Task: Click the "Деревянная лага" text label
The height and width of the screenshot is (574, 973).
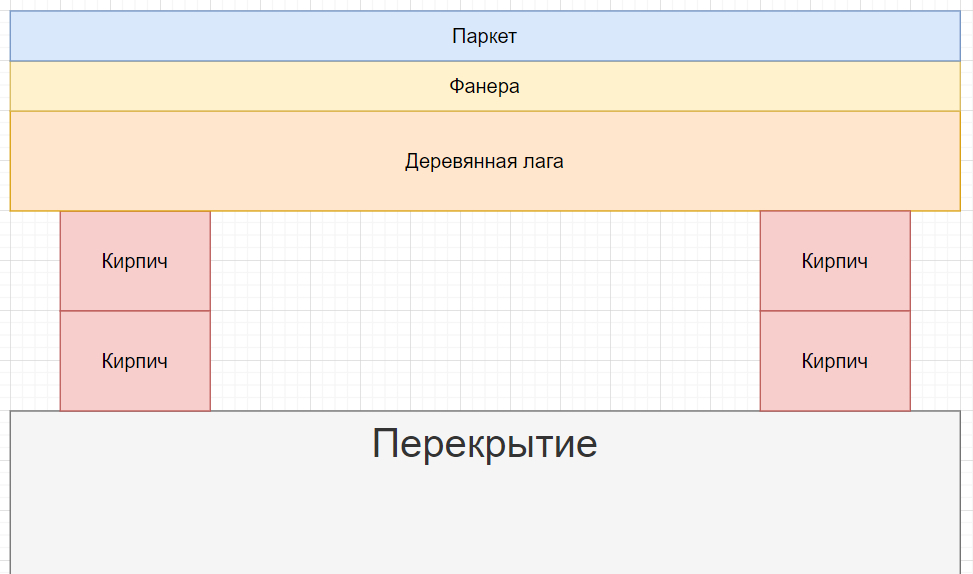Action: coord(484,161)
